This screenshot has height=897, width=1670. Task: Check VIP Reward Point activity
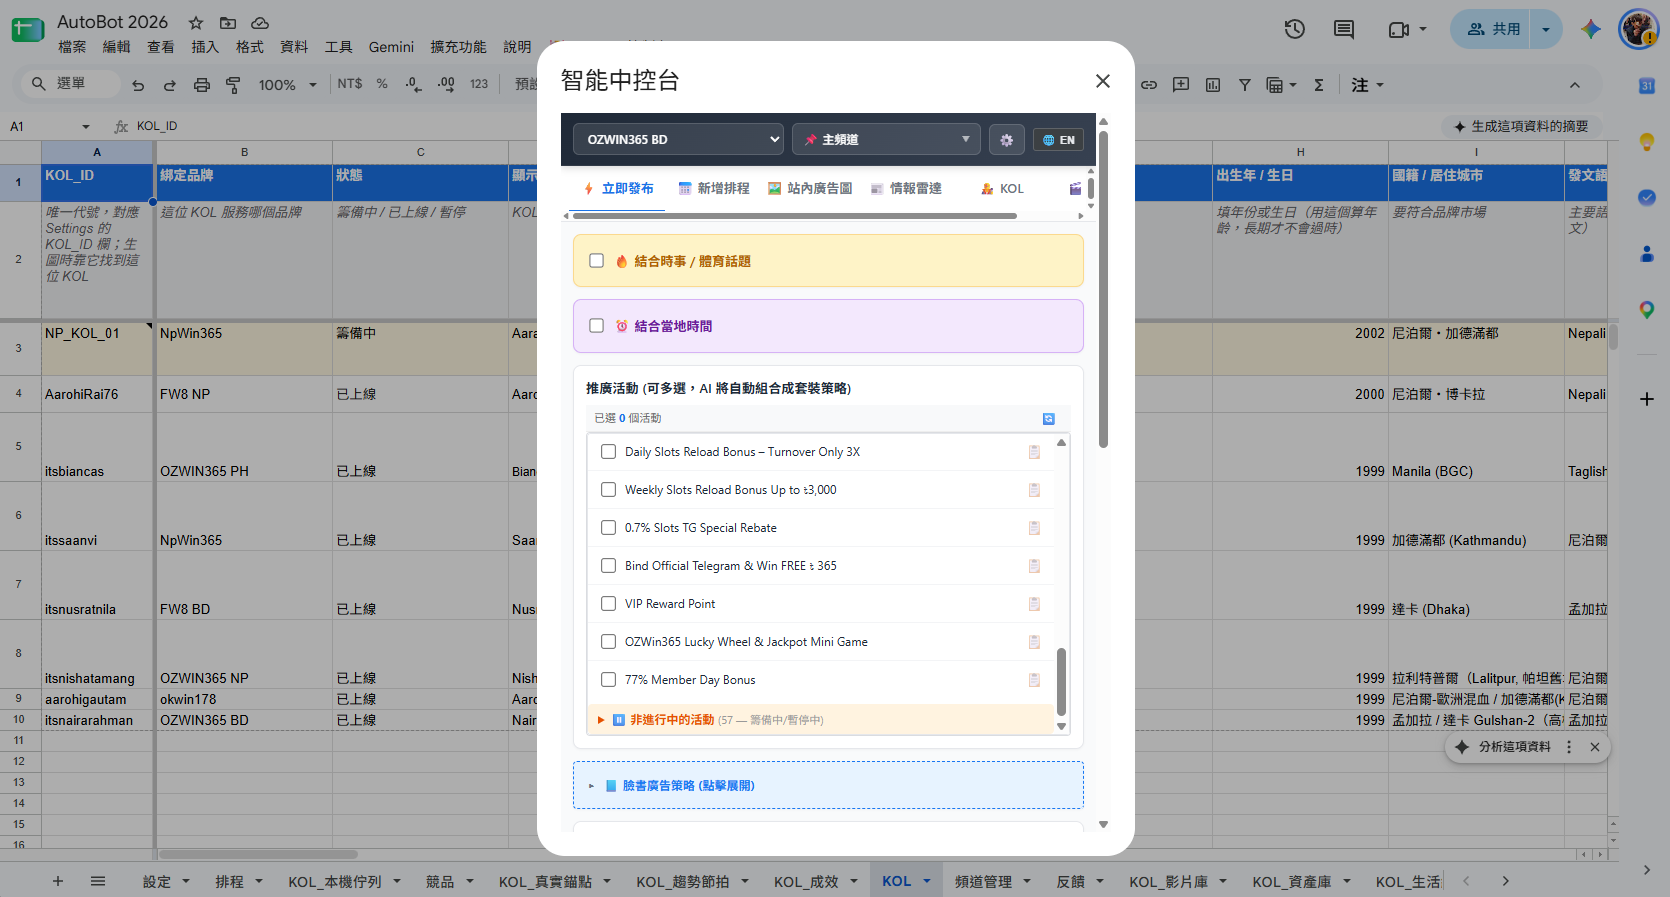(608, 604)
